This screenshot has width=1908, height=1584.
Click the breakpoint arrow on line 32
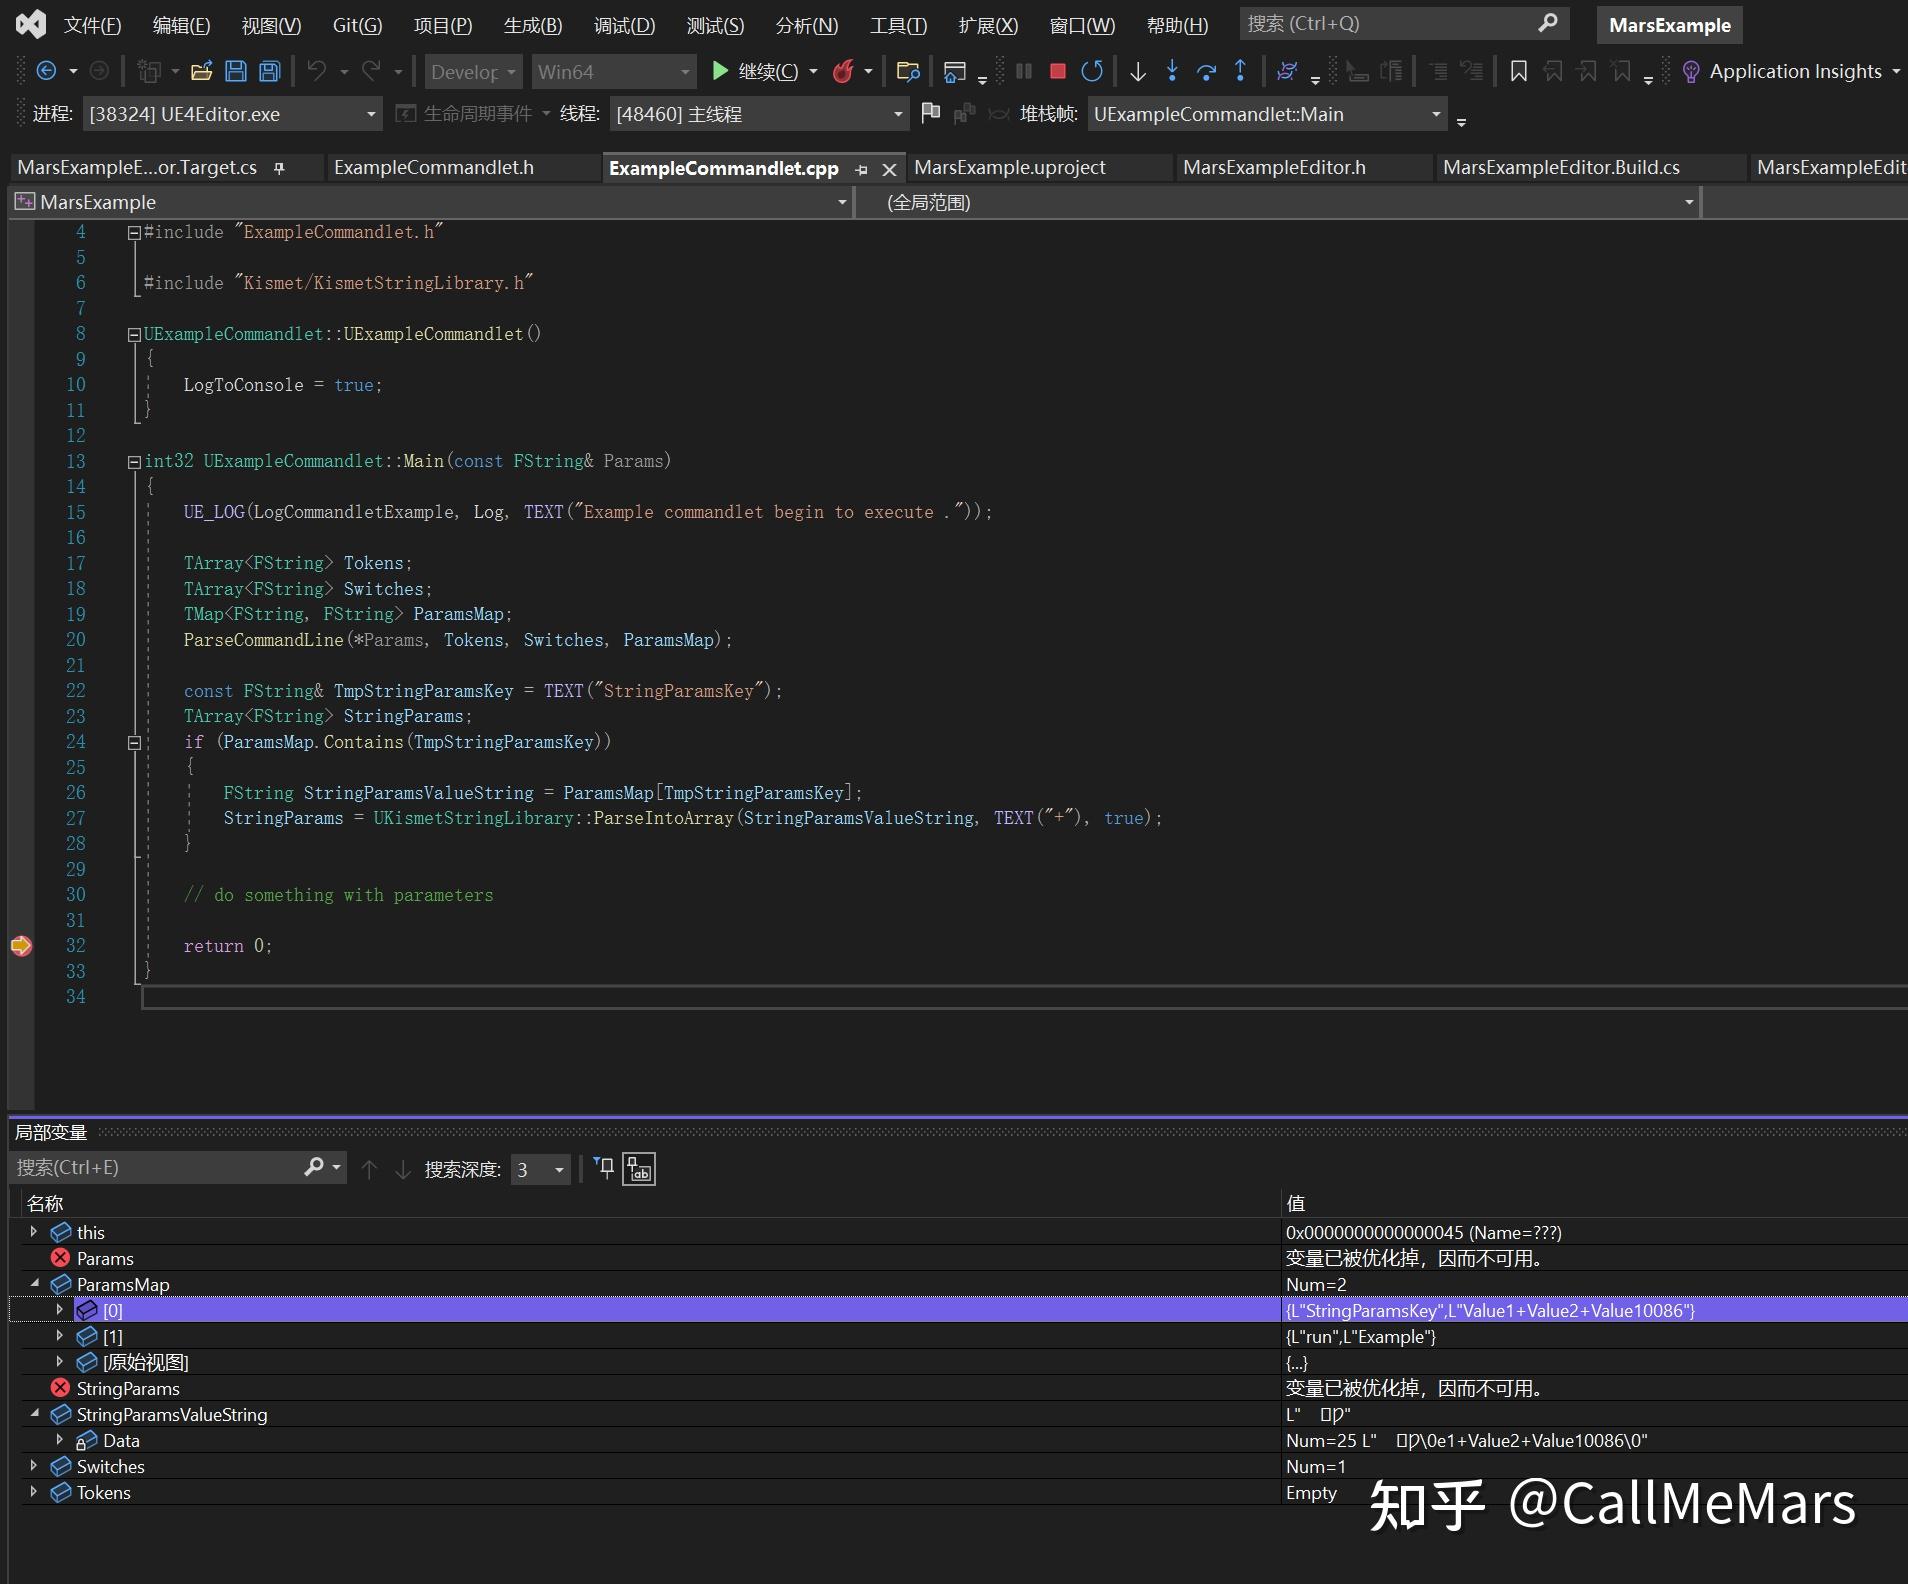pyautogui.click(x=21, y=945)
